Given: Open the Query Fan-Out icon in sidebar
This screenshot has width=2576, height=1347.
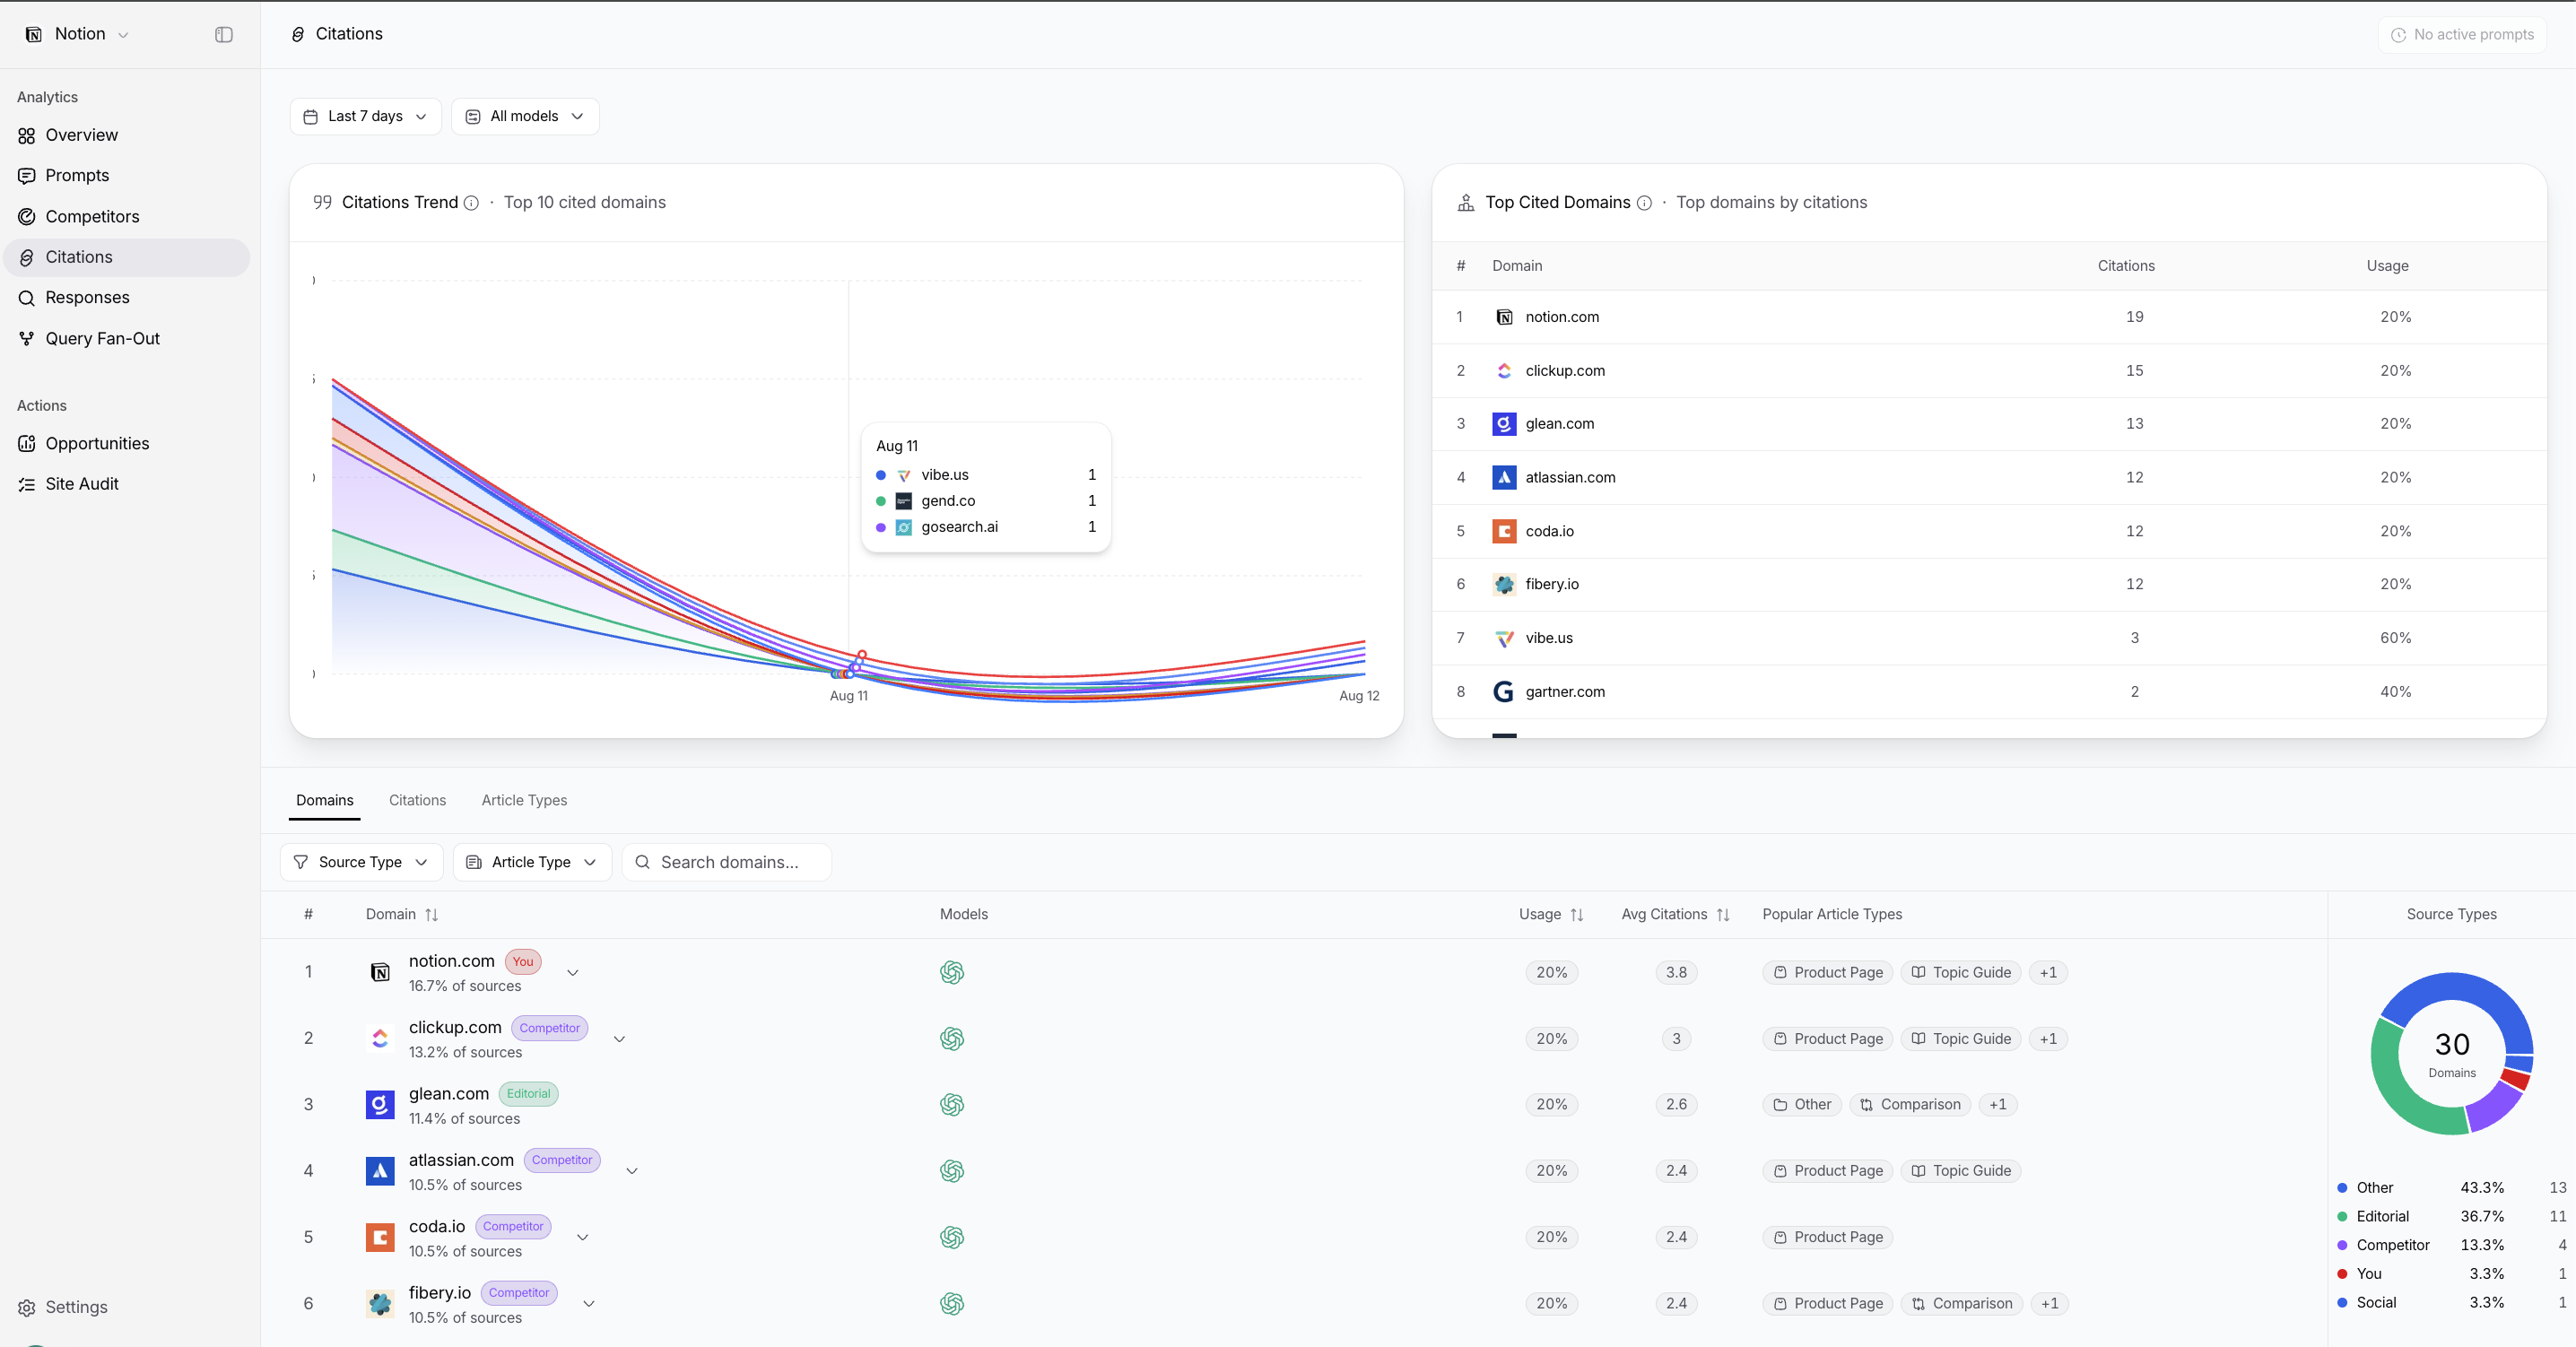Looking at the screenshot, I should click(x=27, y=339).
